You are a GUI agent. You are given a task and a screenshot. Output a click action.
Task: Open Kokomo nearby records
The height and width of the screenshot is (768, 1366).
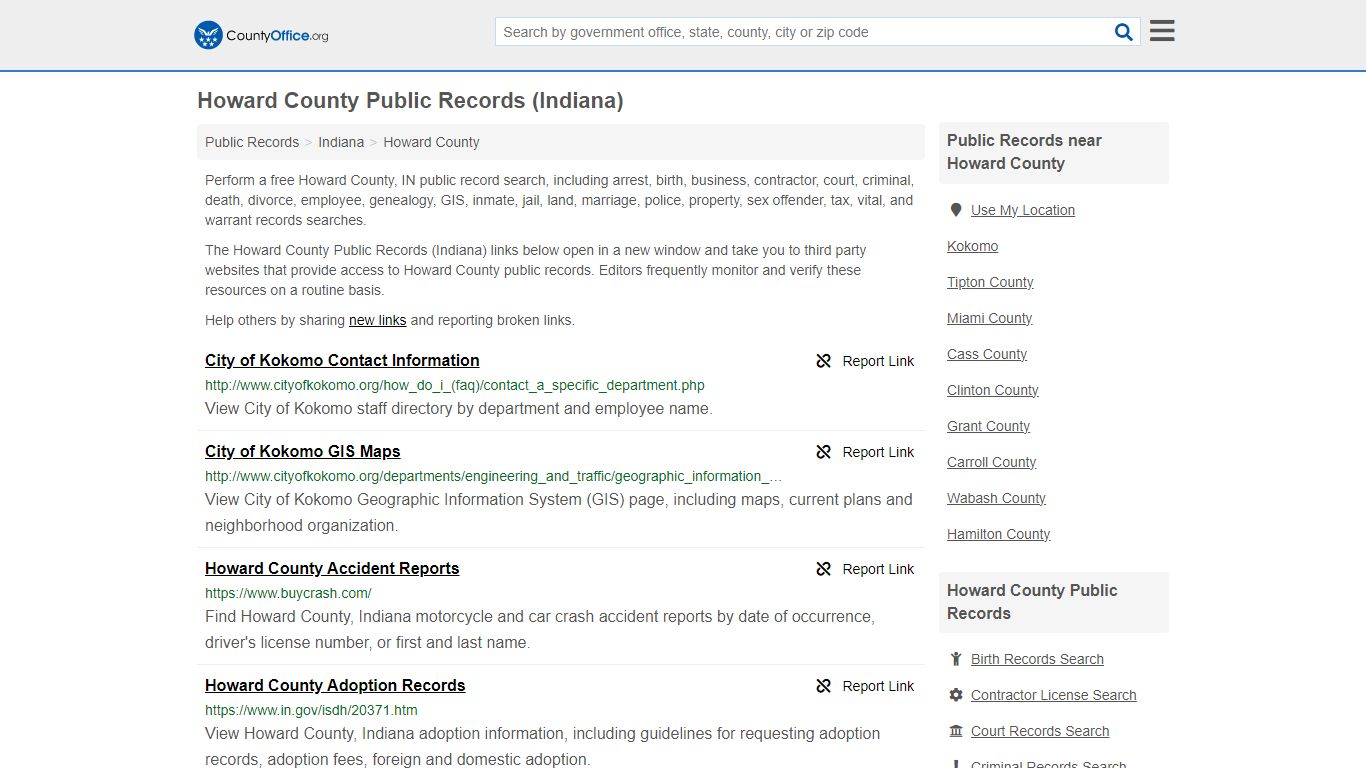pyautogui.click(x=972, y=246)
